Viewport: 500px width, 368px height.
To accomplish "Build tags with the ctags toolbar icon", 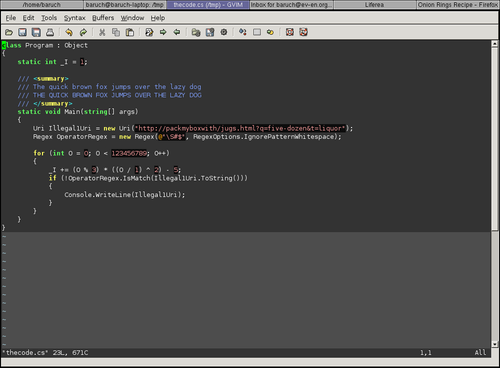I will pyautogui.click(x=257, y=32).
